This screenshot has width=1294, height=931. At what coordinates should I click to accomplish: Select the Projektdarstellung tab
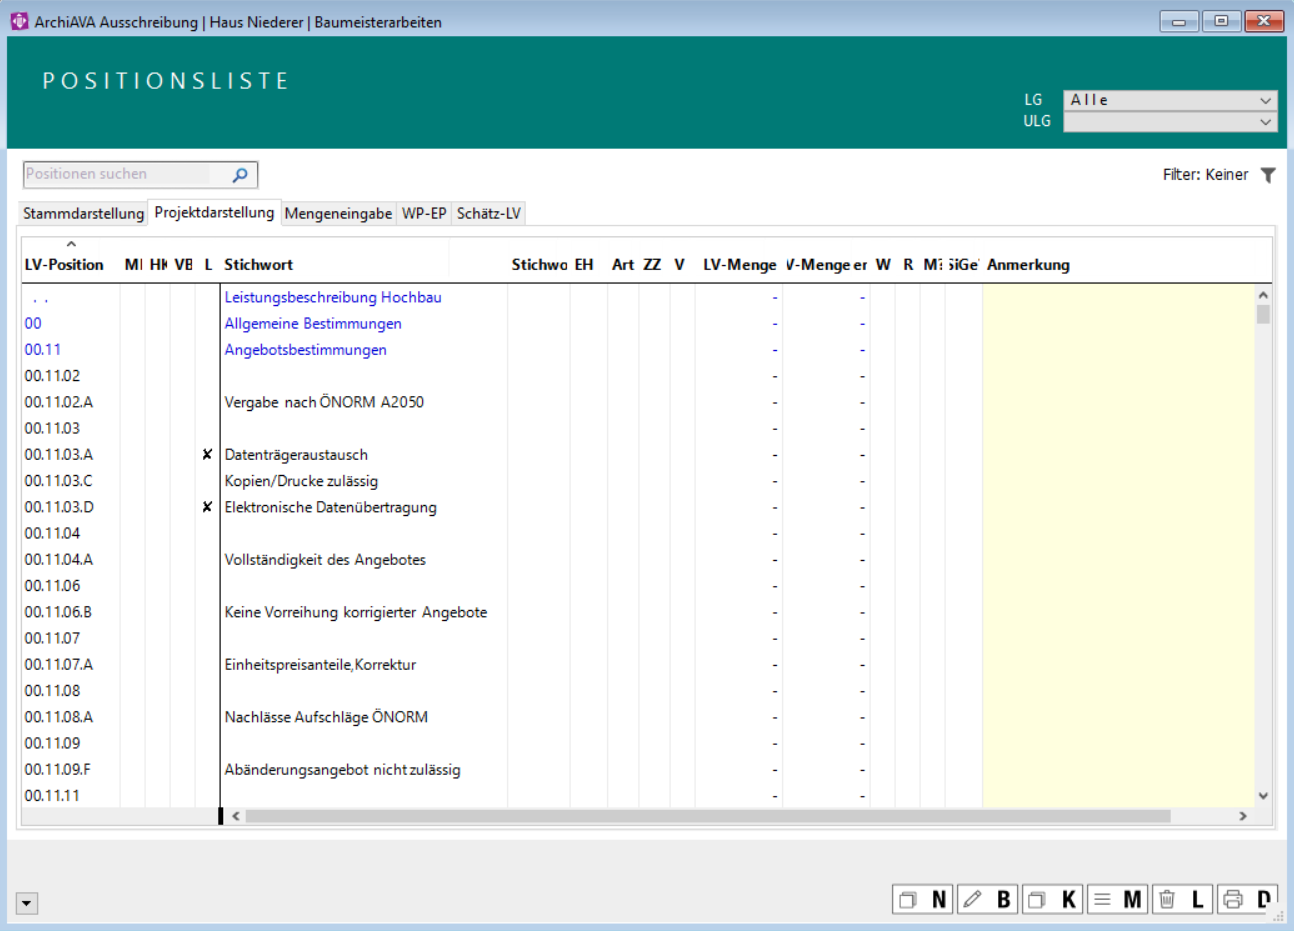pos(214,212)
